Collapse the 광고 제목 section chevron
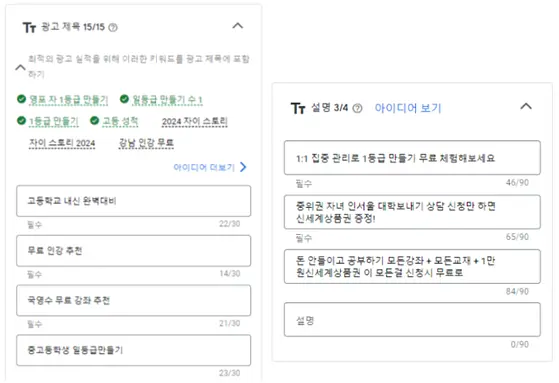The height and width of the screenshot is (383, 559). coord(238,26)
